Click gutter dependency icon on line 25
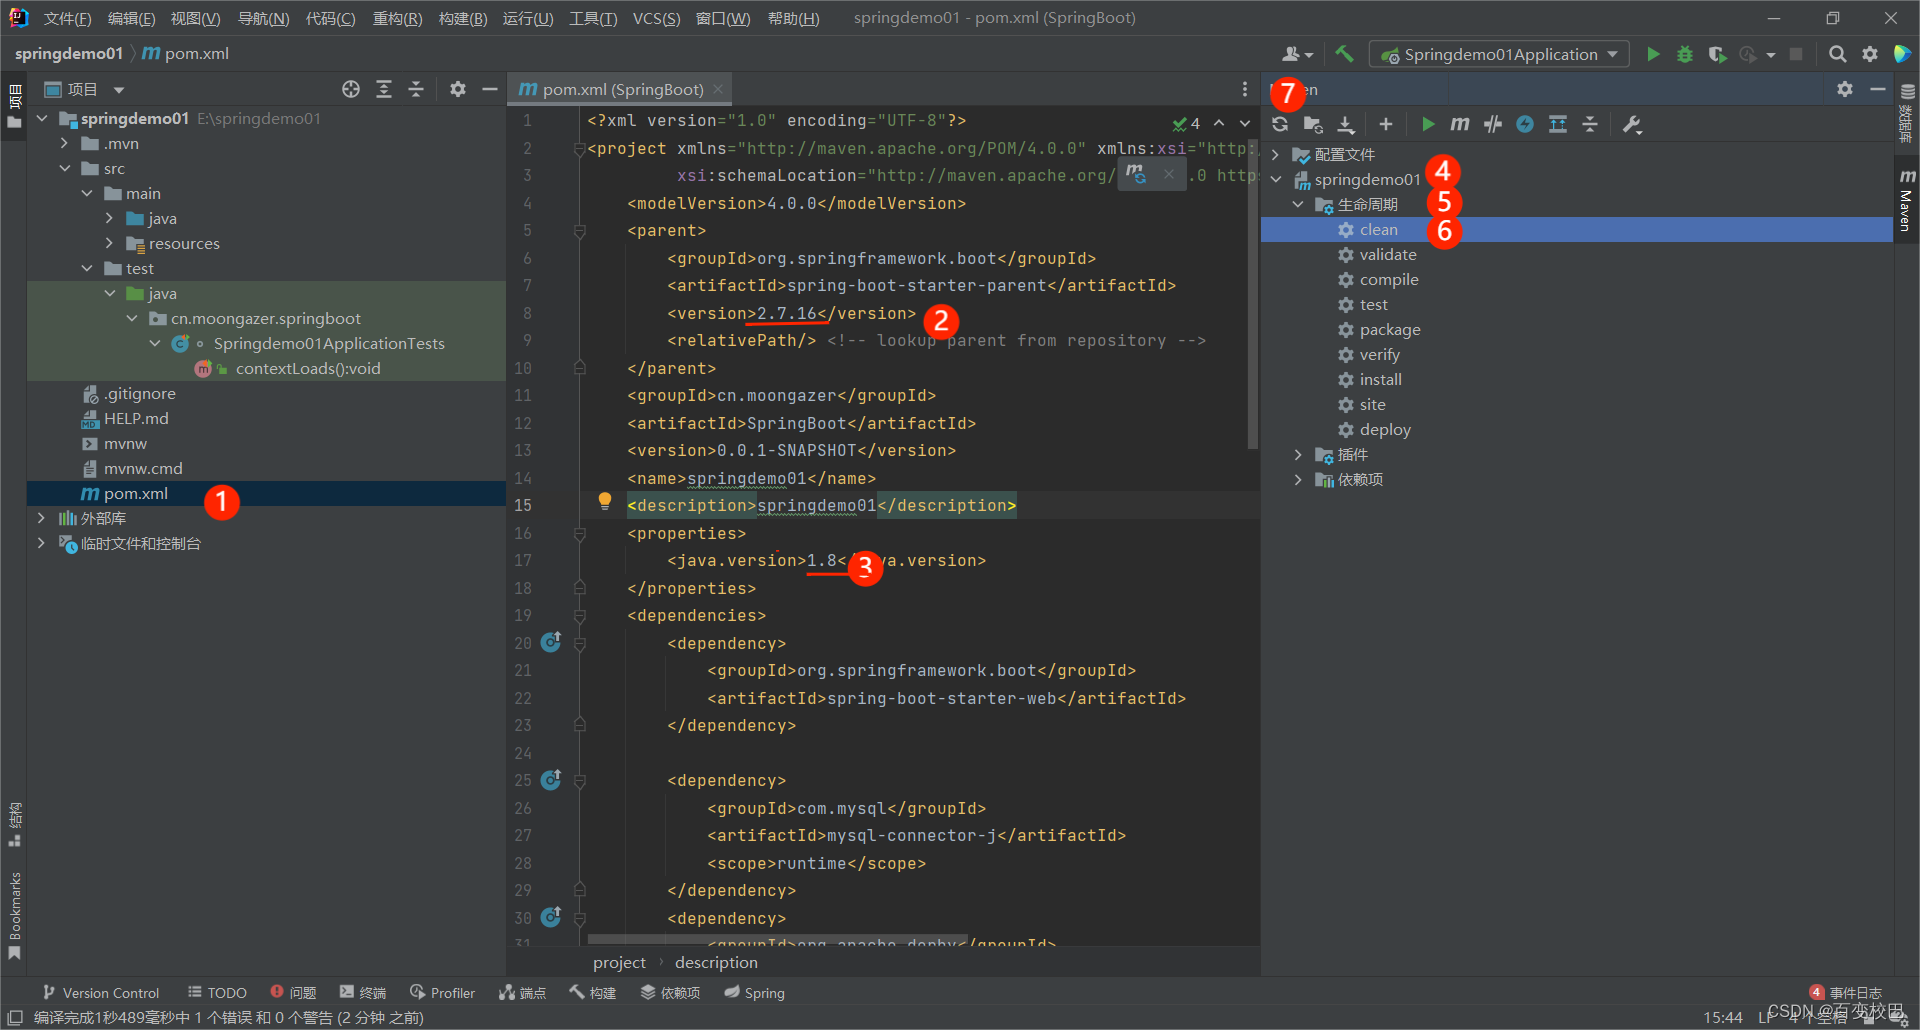This screenshot has height=1030, width=1920. [551, 779]
